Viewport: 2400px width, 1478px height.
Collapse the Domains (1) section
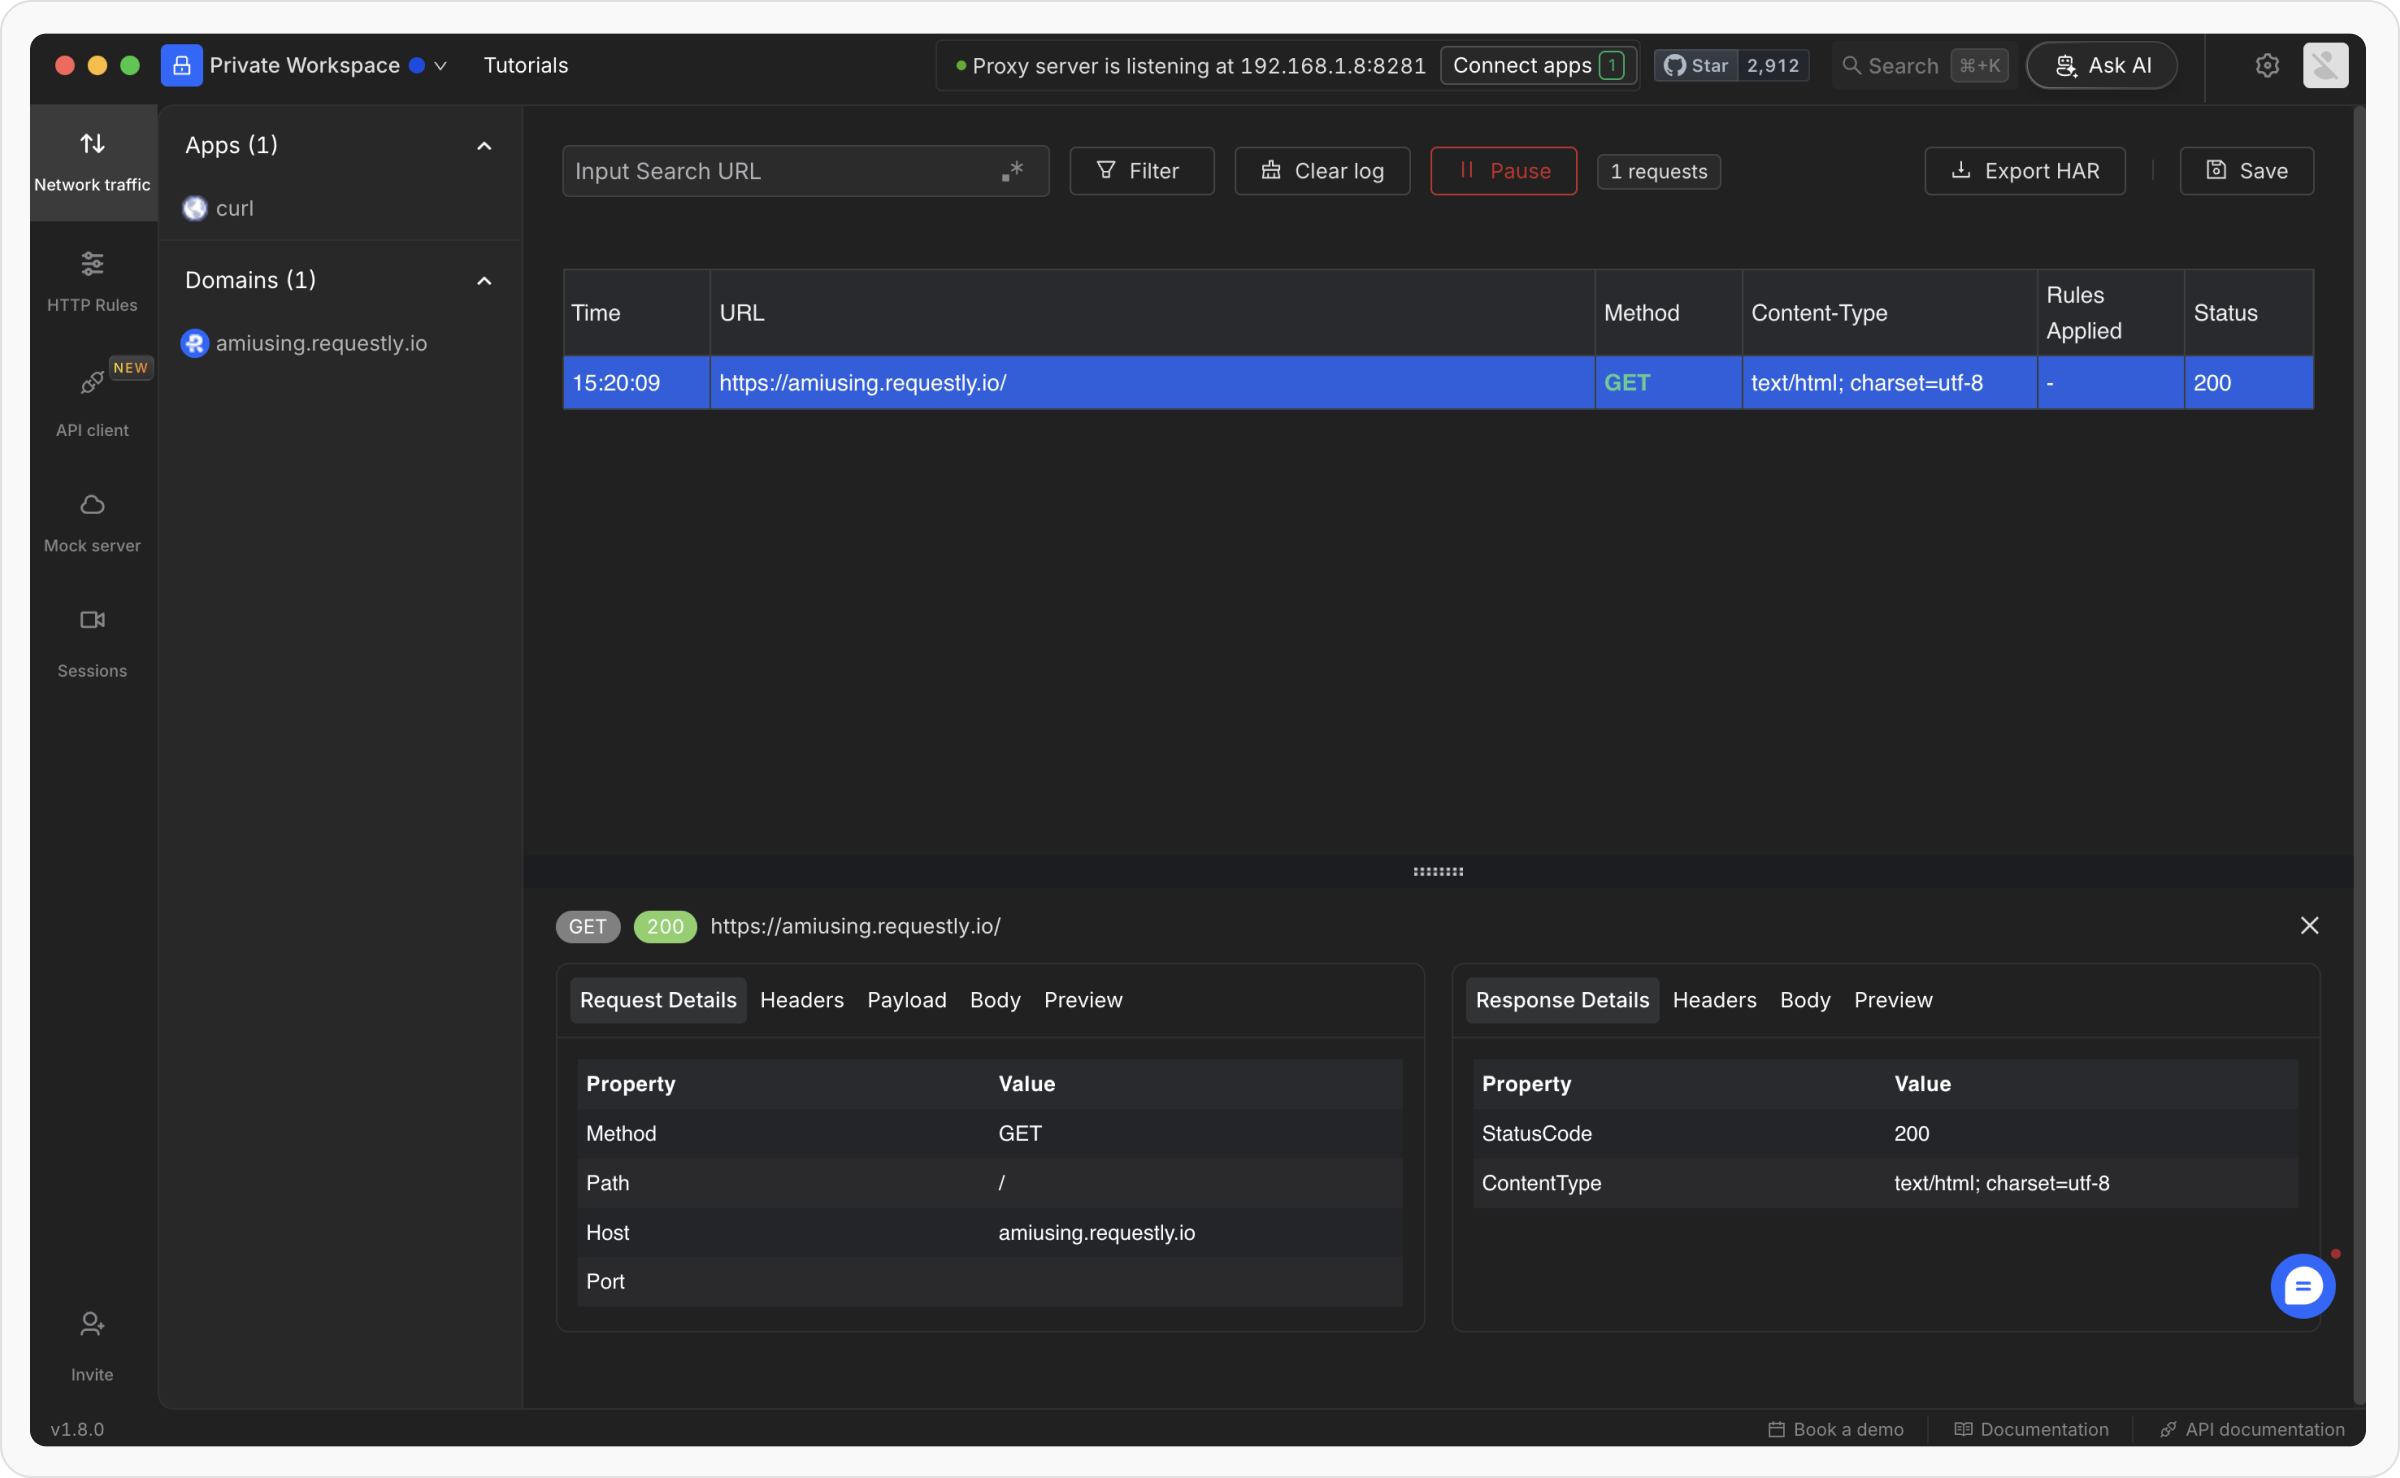tap(484, 281)
